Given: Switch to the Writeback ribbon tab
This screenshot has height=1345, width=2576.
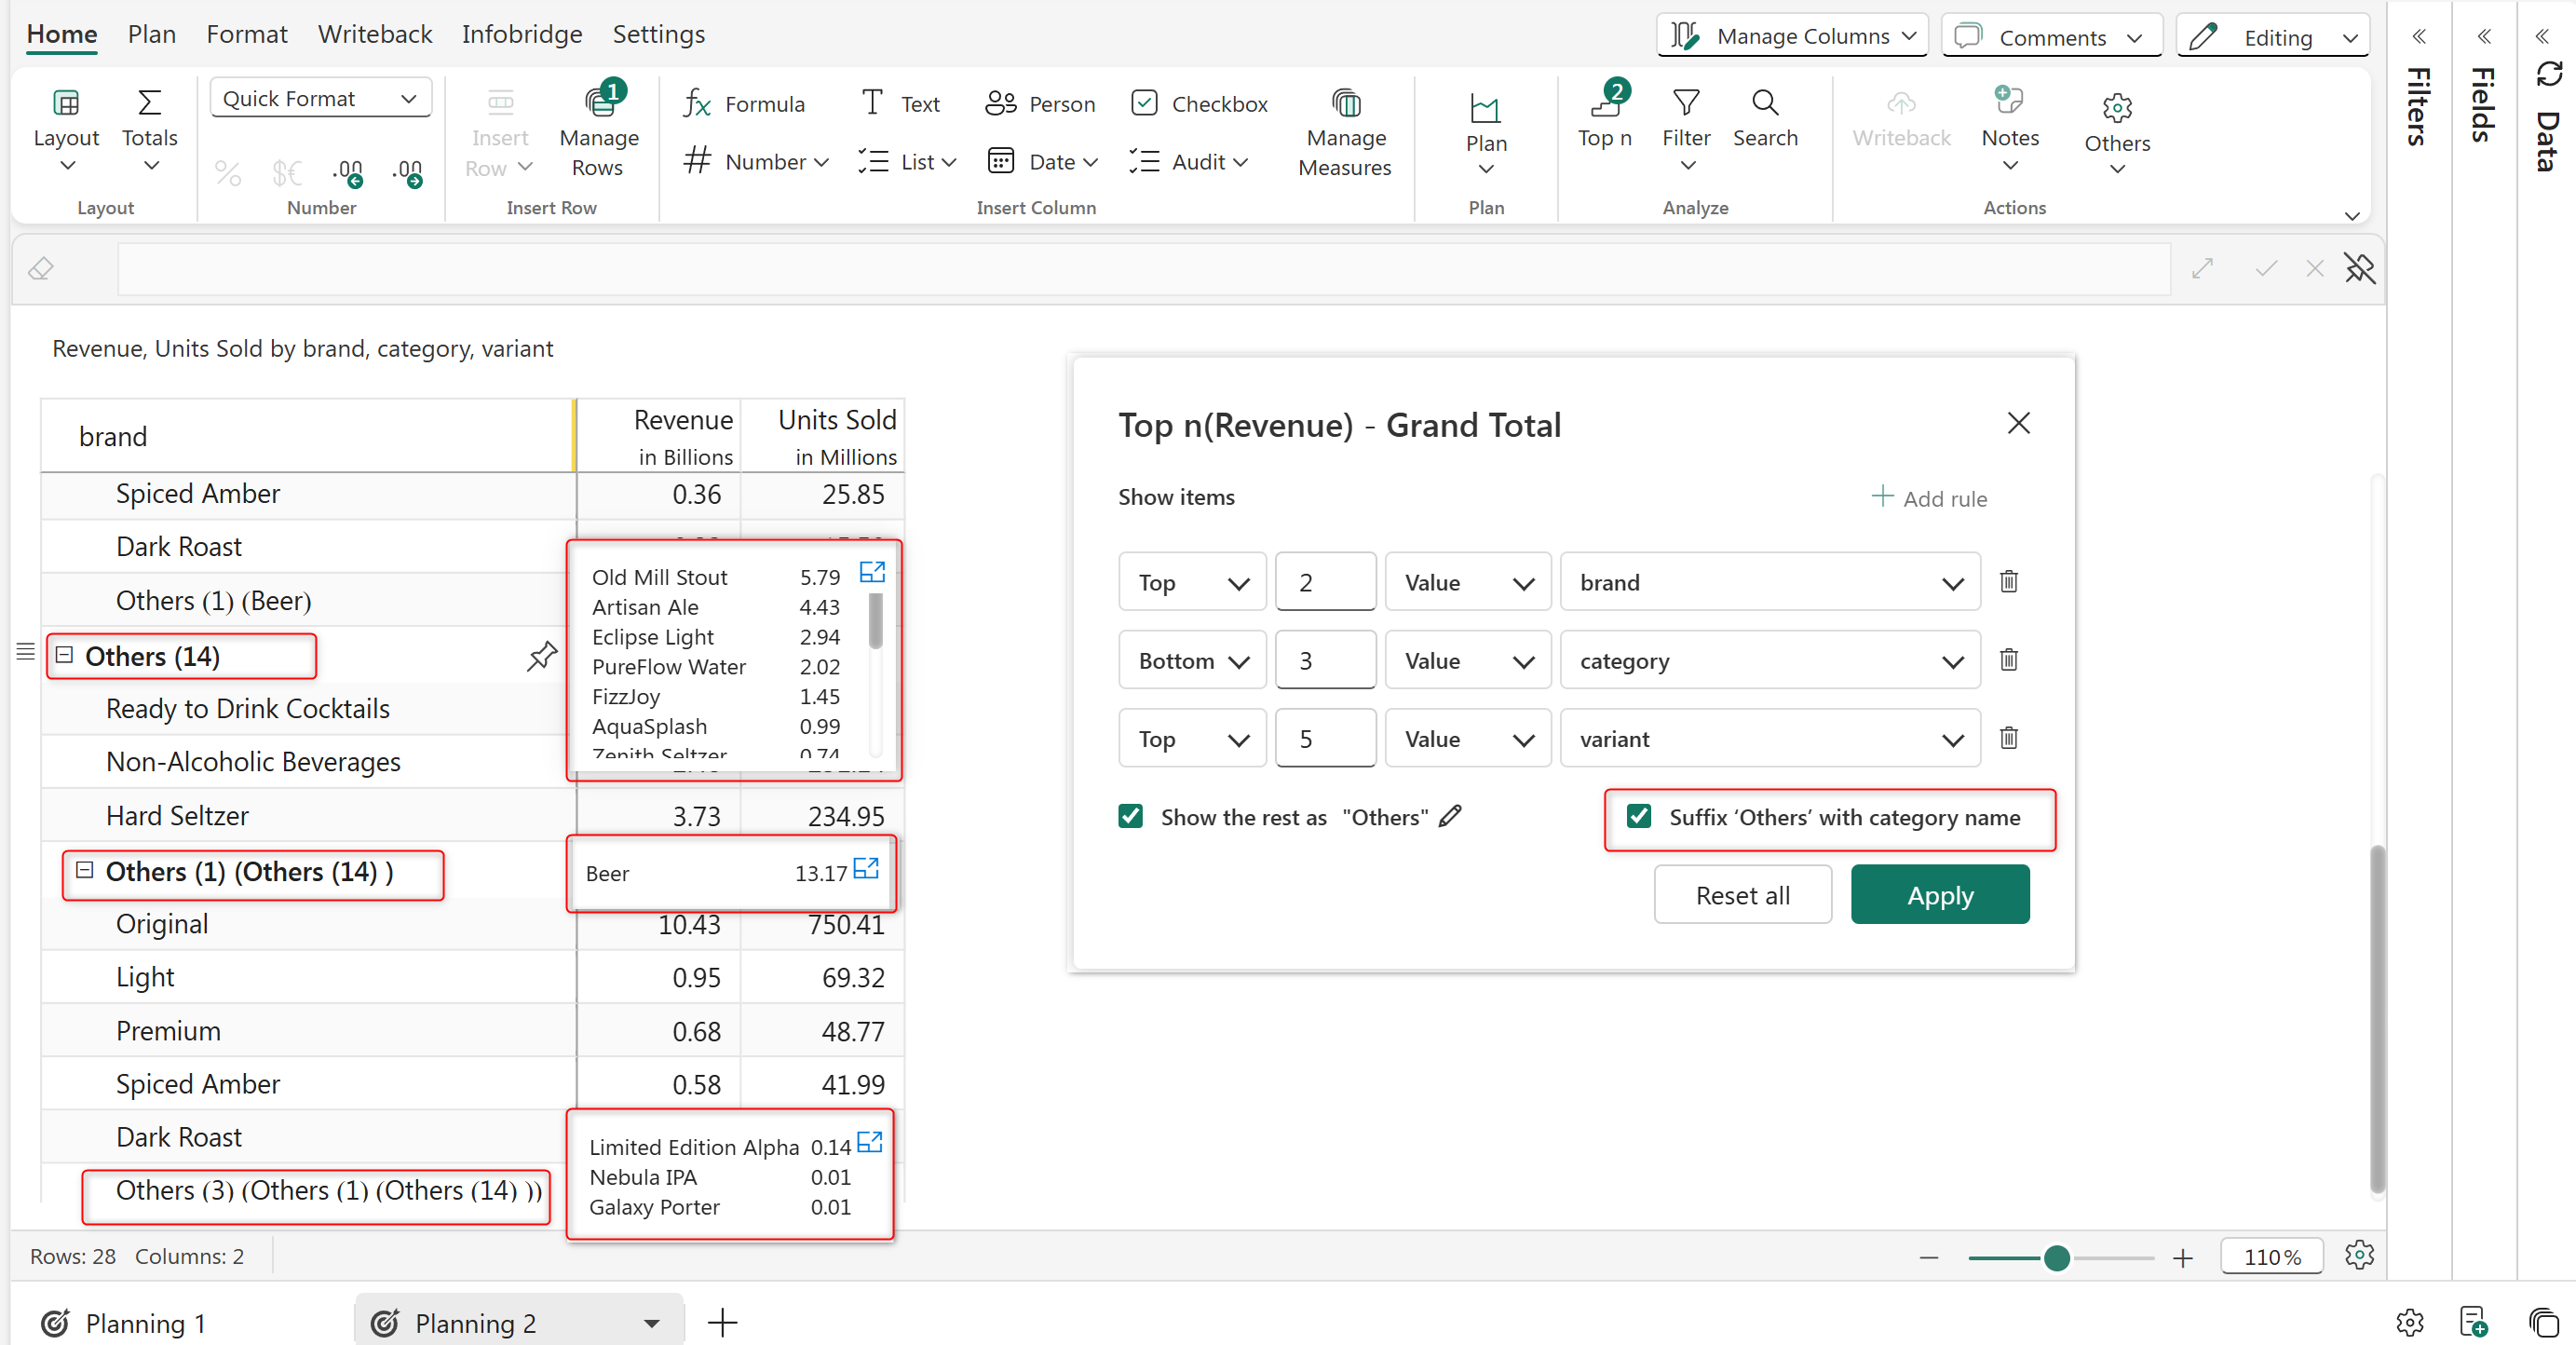Looking at the screenshot, I should [374, 34].
